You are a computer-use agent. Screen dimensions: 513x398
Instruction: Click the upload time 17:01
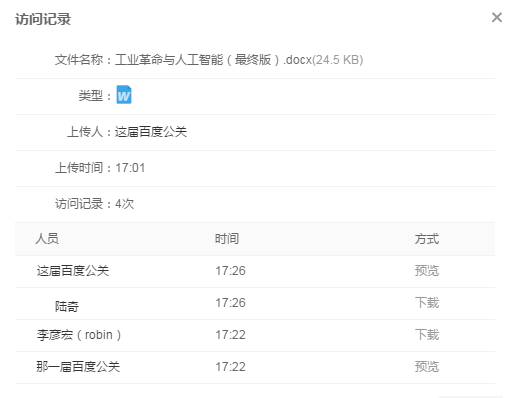coord(130,168)
